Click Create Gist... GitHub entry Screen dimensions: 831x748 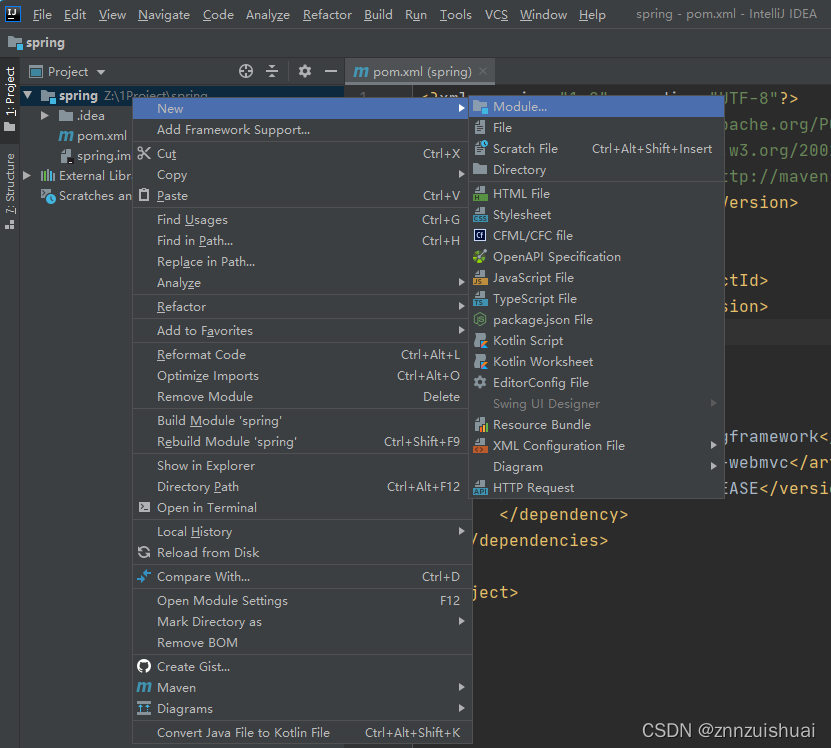tap(302, 667)
